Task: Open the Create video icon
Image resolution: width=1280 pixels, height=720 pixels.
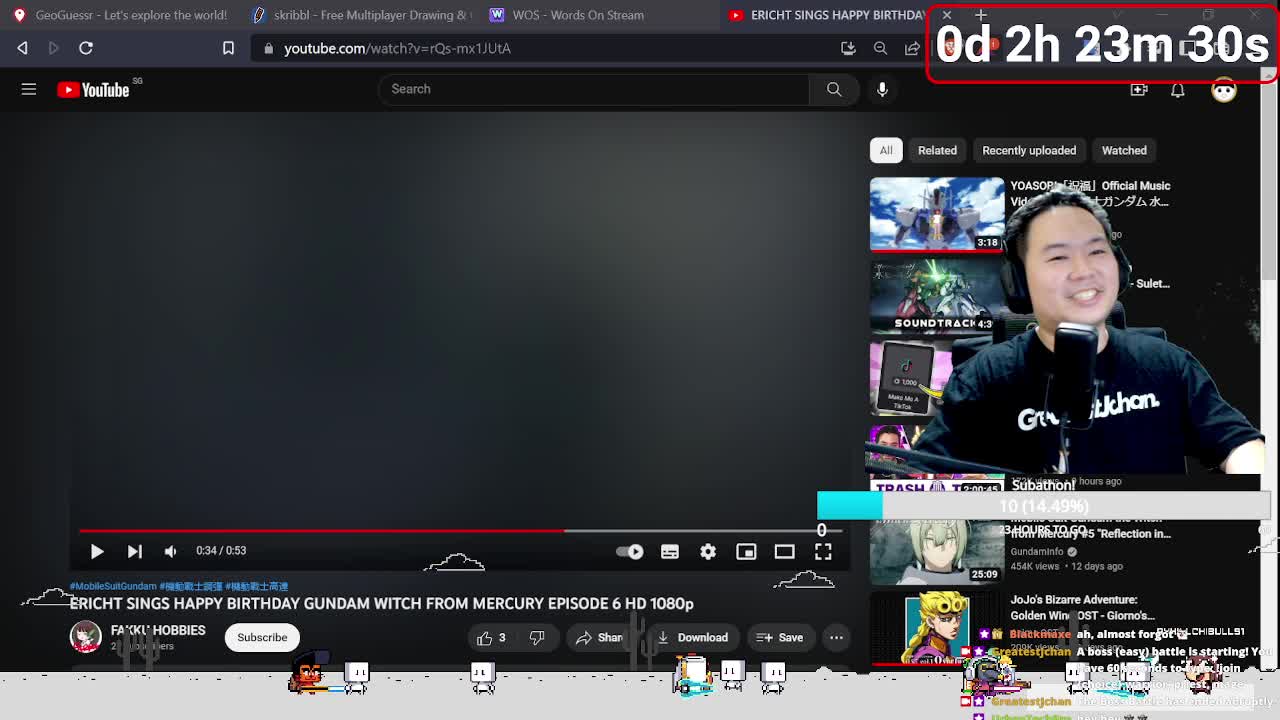Action: point(1139,90)
